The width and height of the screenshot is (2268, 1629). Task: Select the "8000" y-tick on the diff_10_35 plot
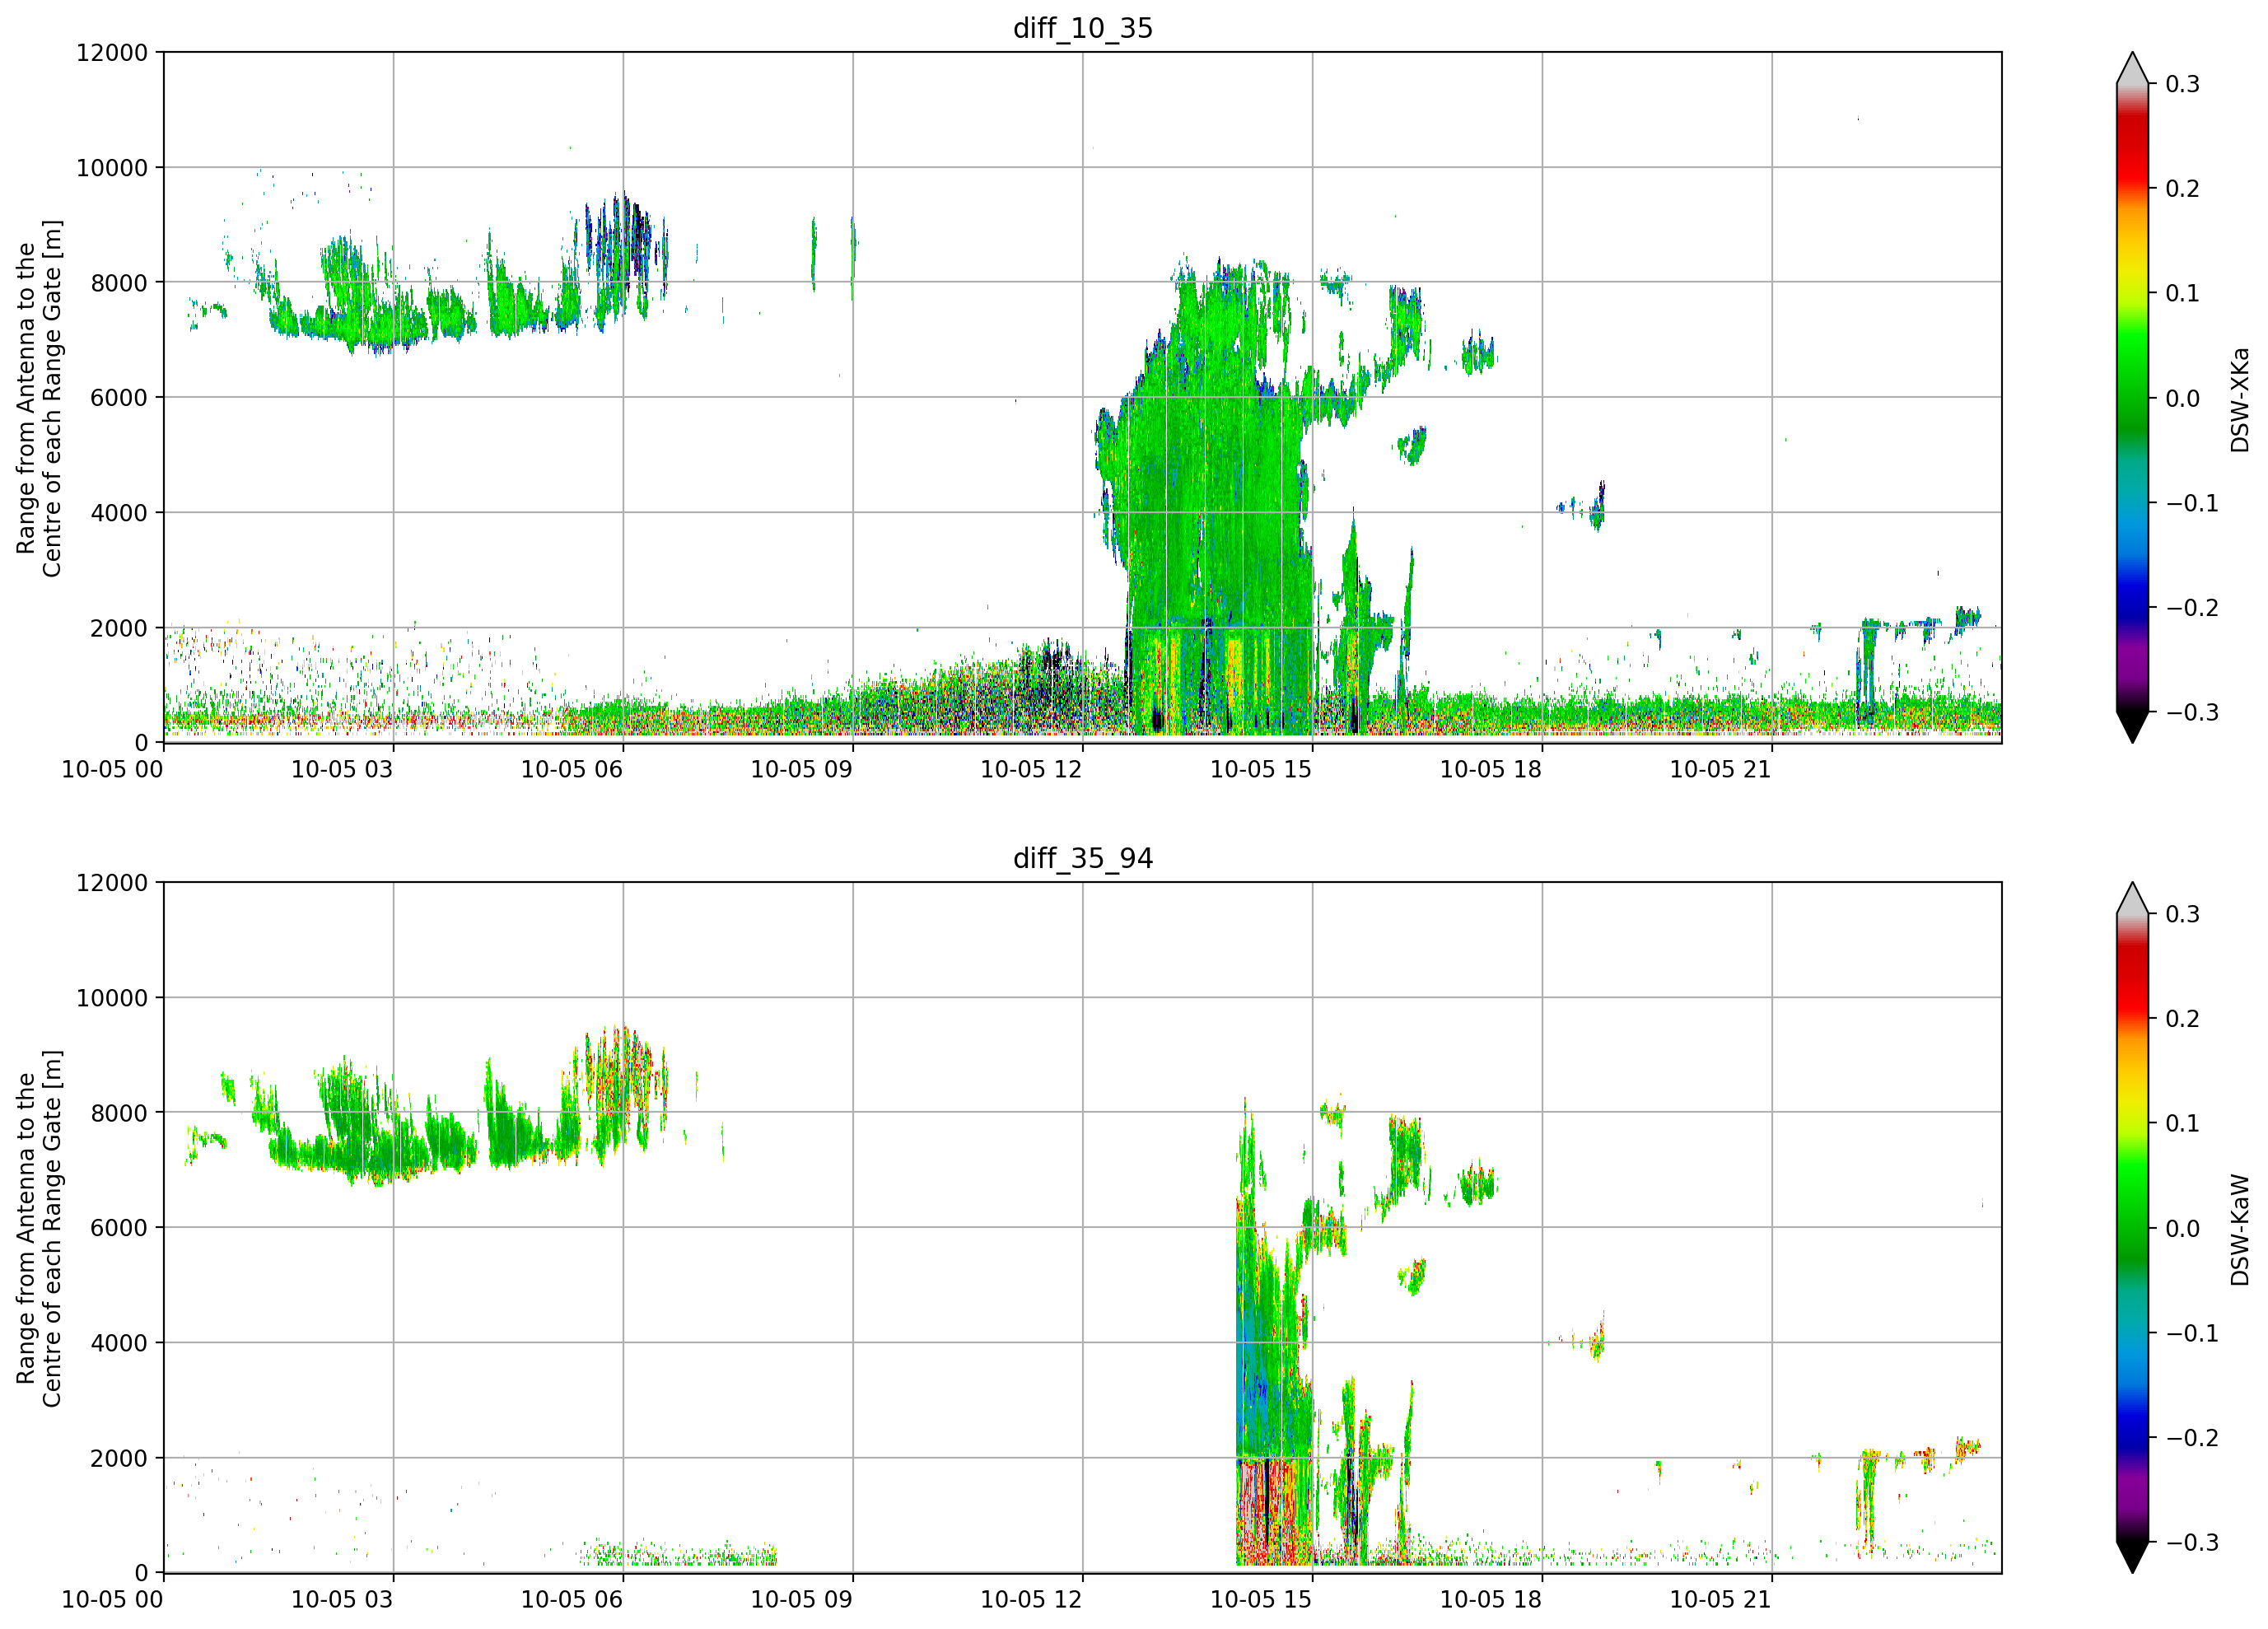119,282
